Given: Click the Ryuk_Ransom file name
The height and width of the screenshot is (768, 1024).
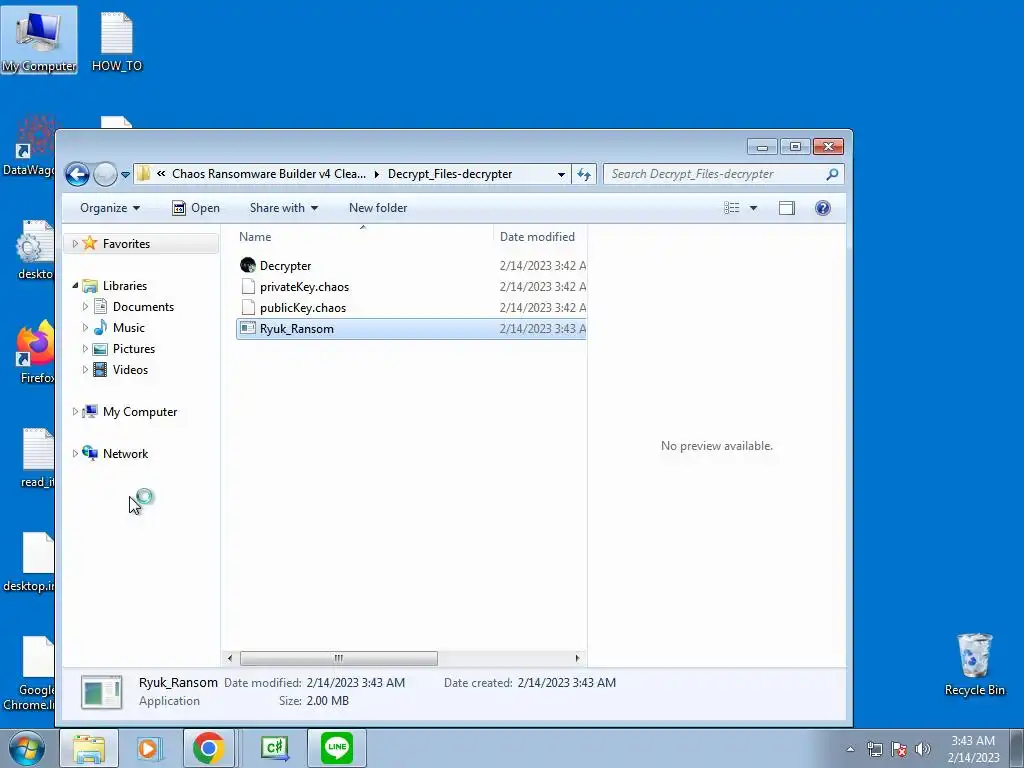Looking at the screenshot, I should pyautogui.click(x=296, y=328).
